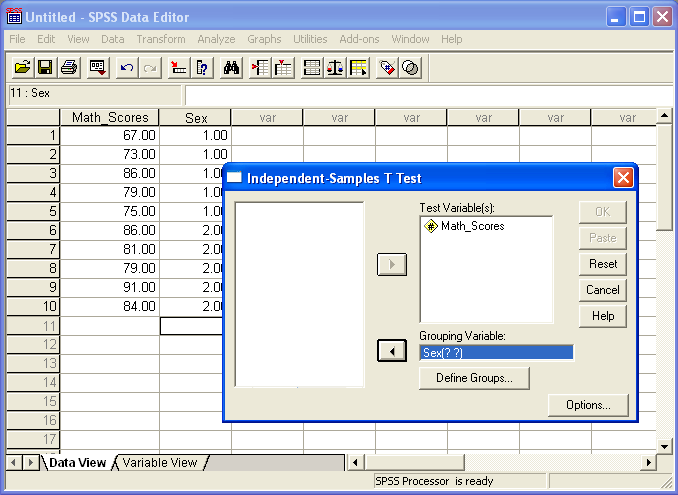Image resolution: width=678 pixels, height=495 pixels.
Task: Select the Sex(? ?) grouping variable field
Action: 496,353
